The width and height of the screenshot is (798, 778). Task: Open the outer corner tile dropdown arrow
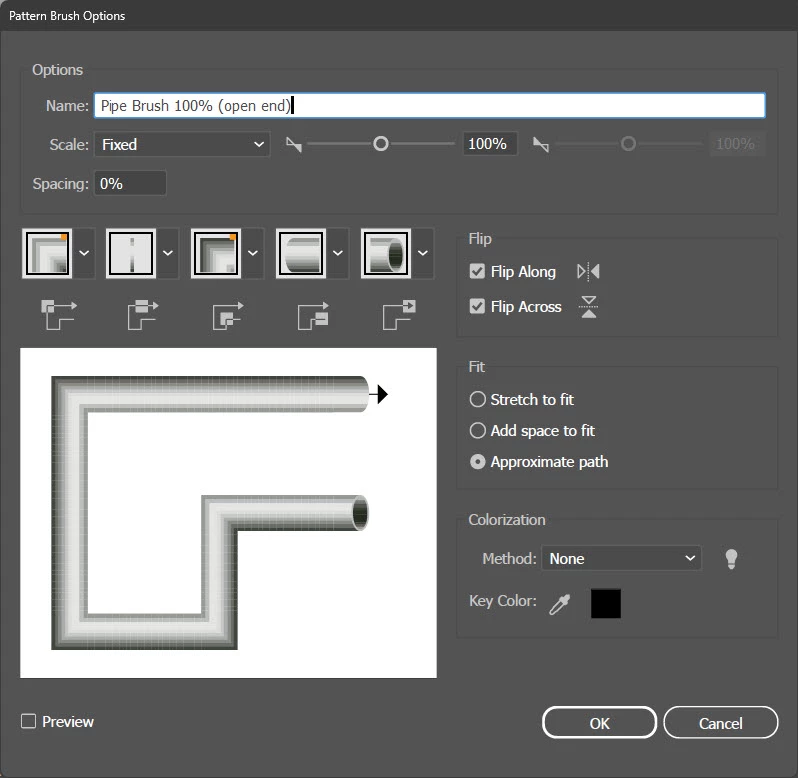[84, 253]
